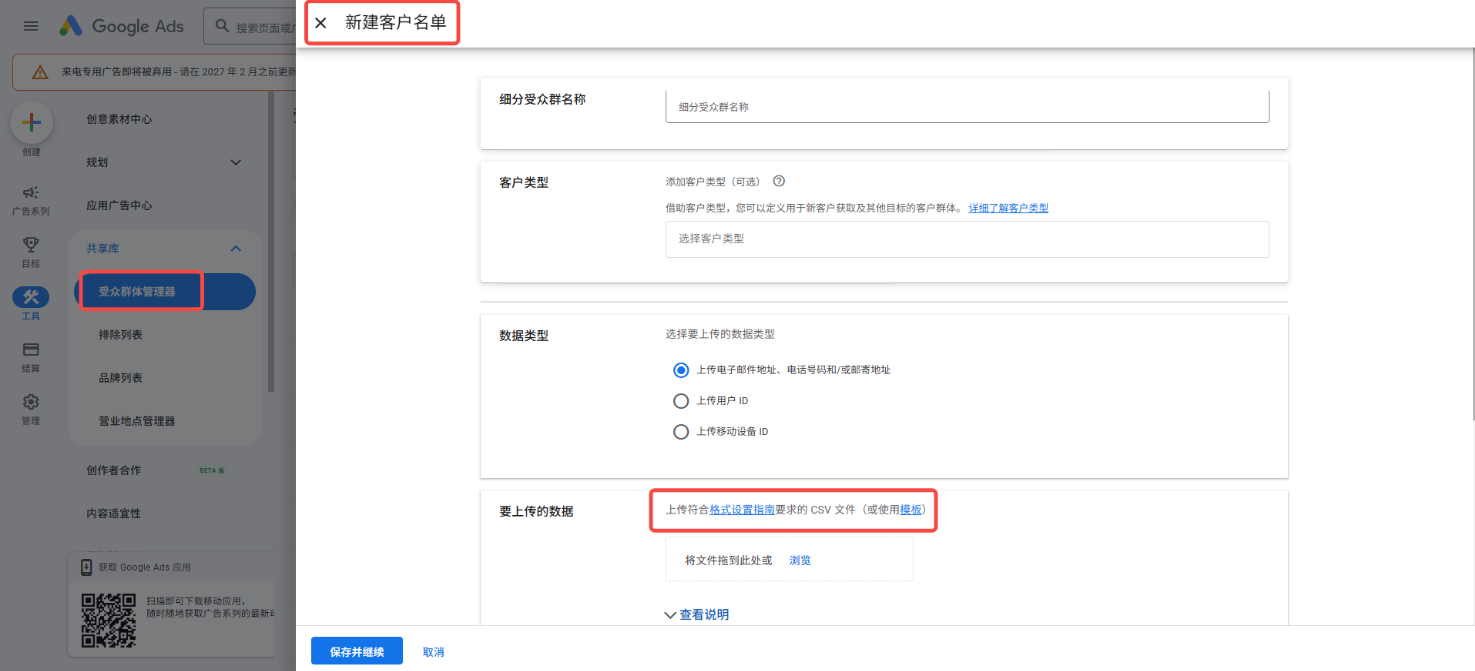Click the 保存并继续 button
1475x671 pixels.
[x=357, y=650]
